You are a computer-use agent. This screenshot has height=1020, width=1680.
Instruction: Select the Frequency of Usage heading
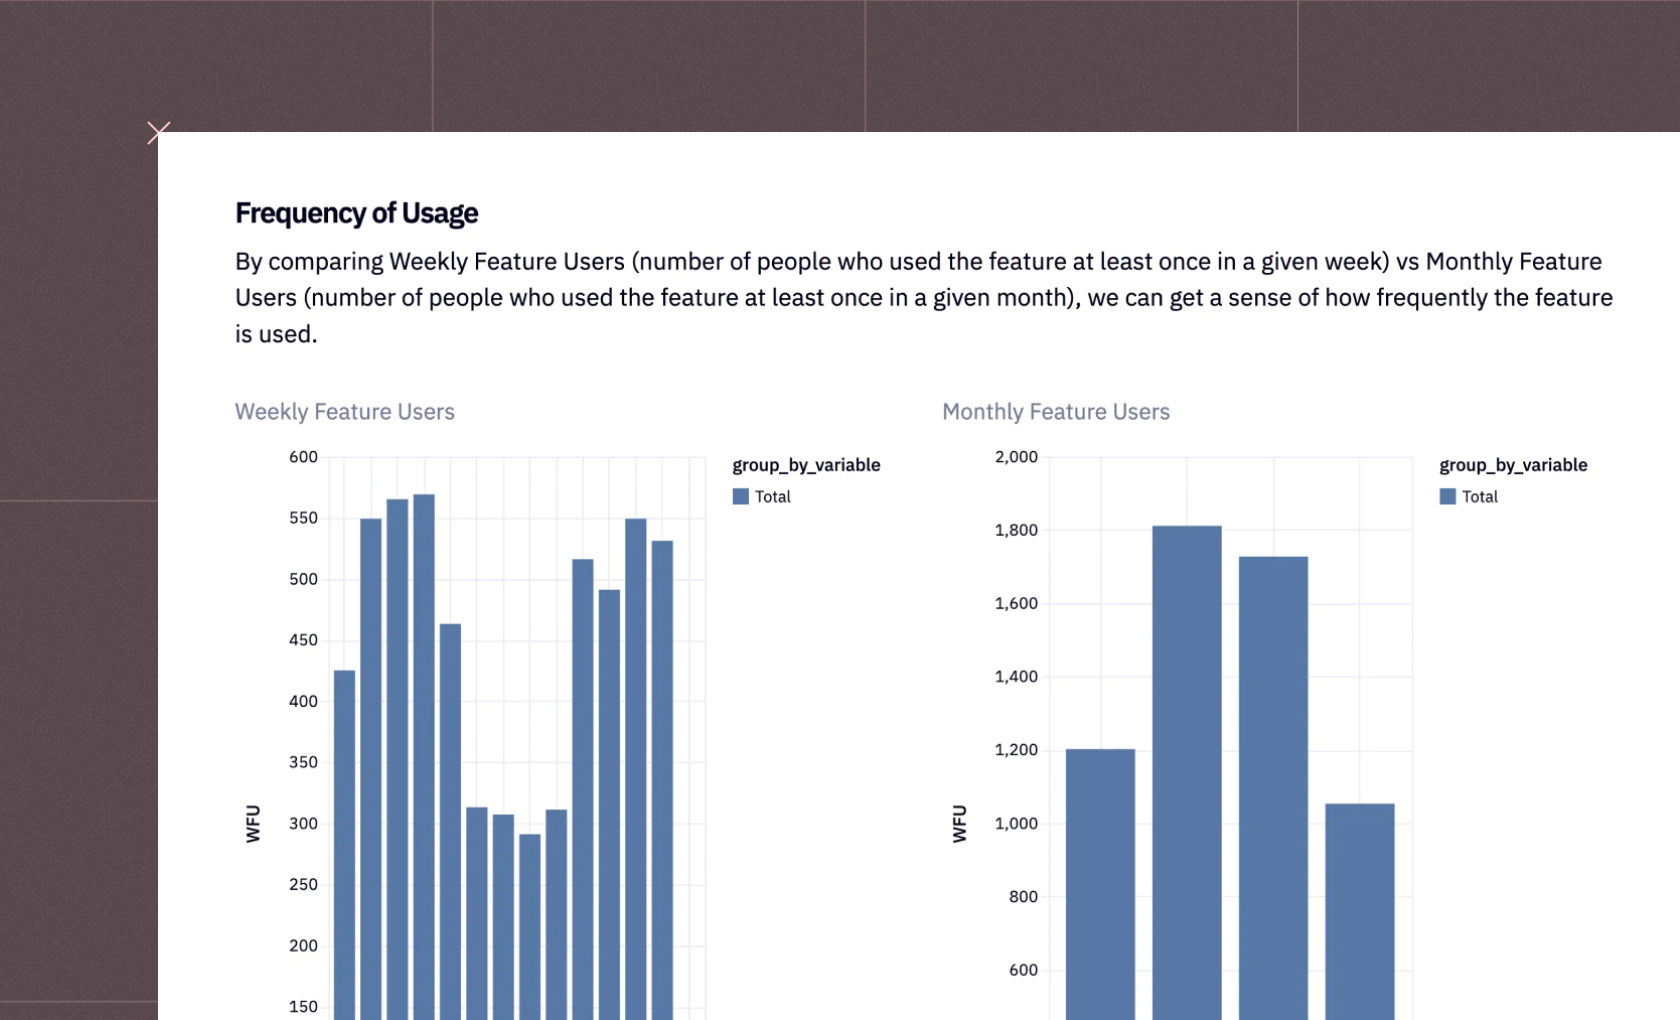click(356, 212)
